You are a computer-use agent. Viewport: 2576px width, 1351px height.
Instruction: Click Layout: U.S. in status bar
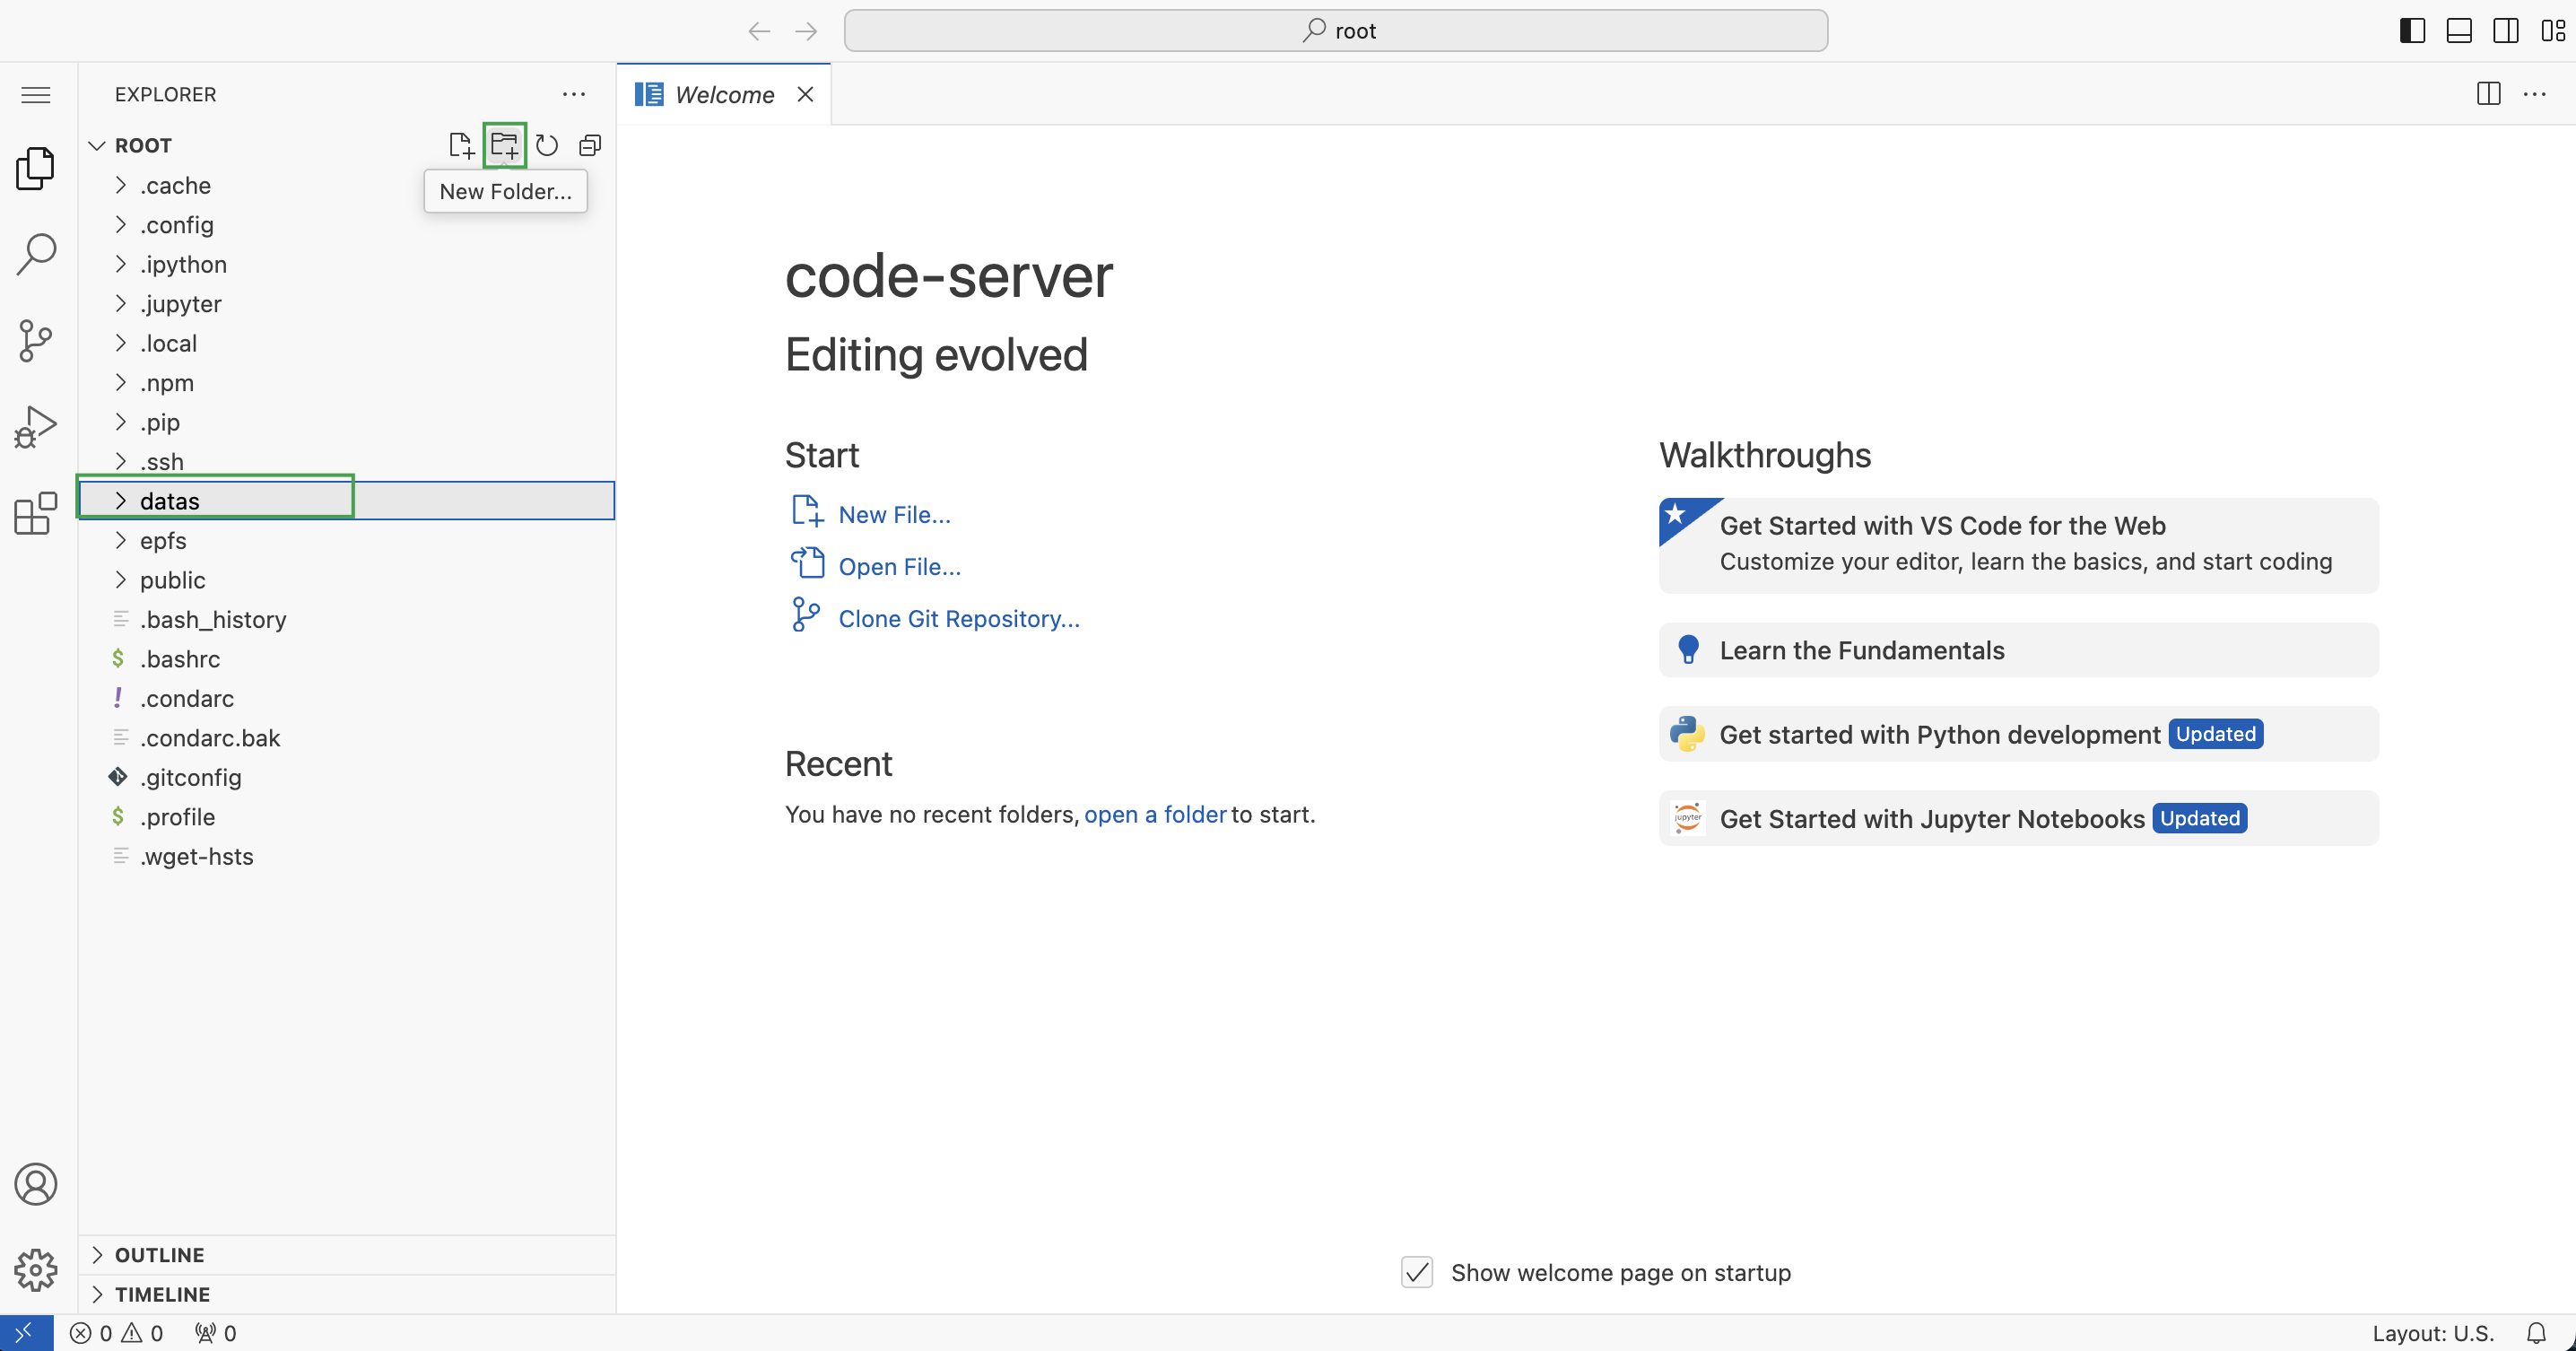pos(2433,1333)
